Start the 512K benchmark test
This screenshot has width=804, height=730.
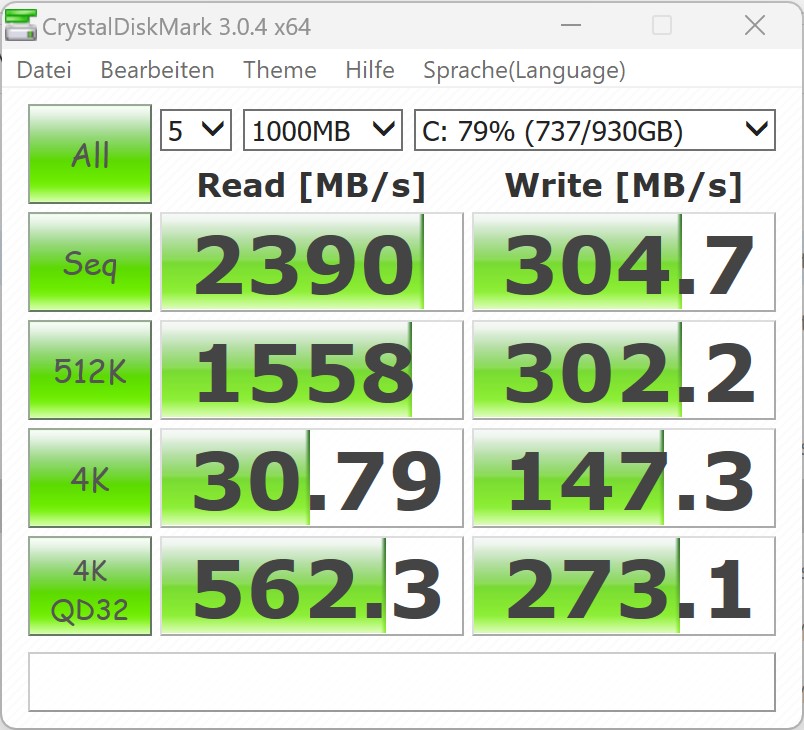90,370
